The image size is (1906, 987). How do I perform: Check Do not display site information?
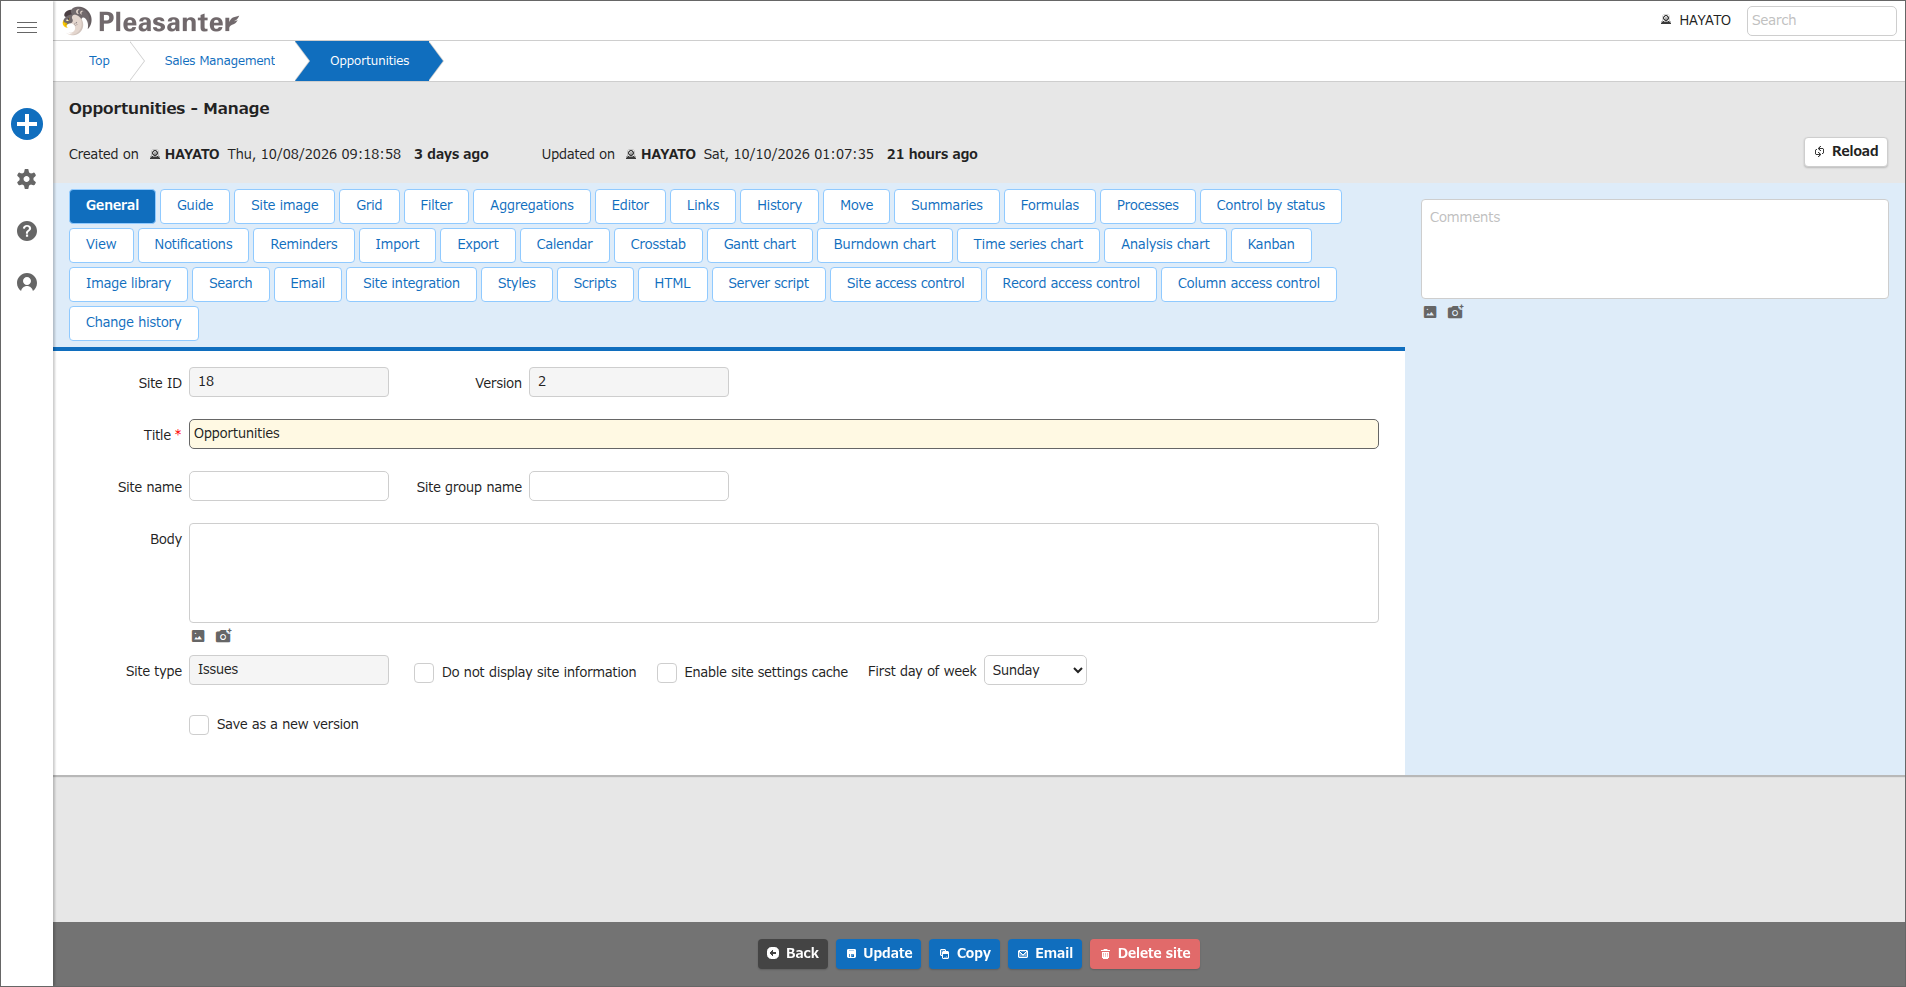coord(424,673)
